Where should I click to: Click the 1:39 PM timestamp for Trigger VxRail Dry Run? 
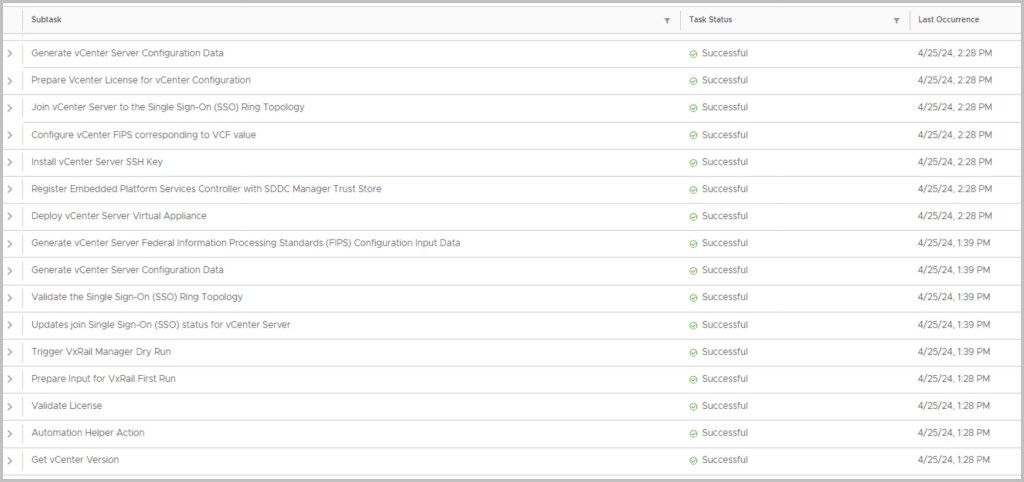tap(954, 352)
